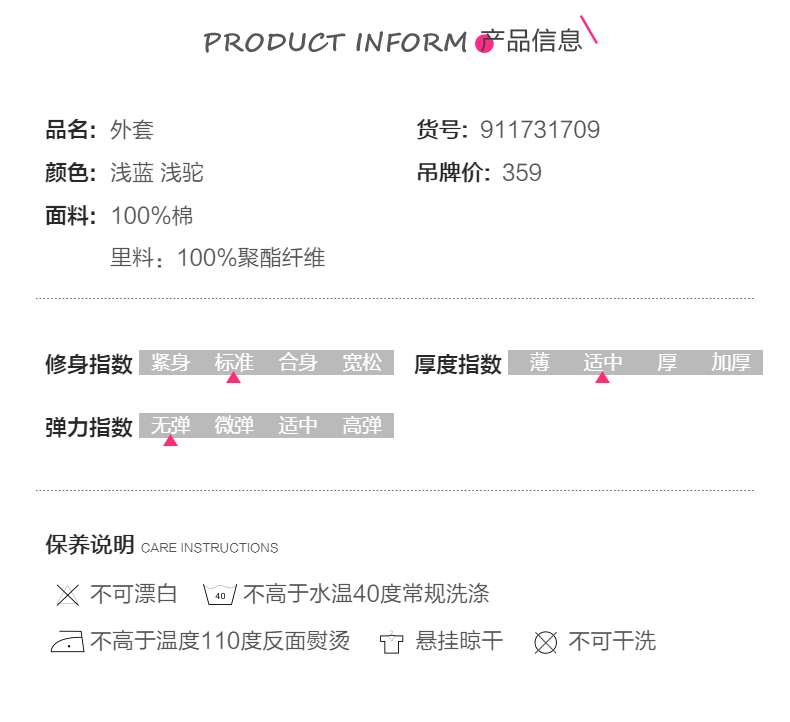Viewport: 790px width, 722px height.
Task: Select 加厚 on the thickness index bar
Action: pyautogui.click(x=731, y=362)
